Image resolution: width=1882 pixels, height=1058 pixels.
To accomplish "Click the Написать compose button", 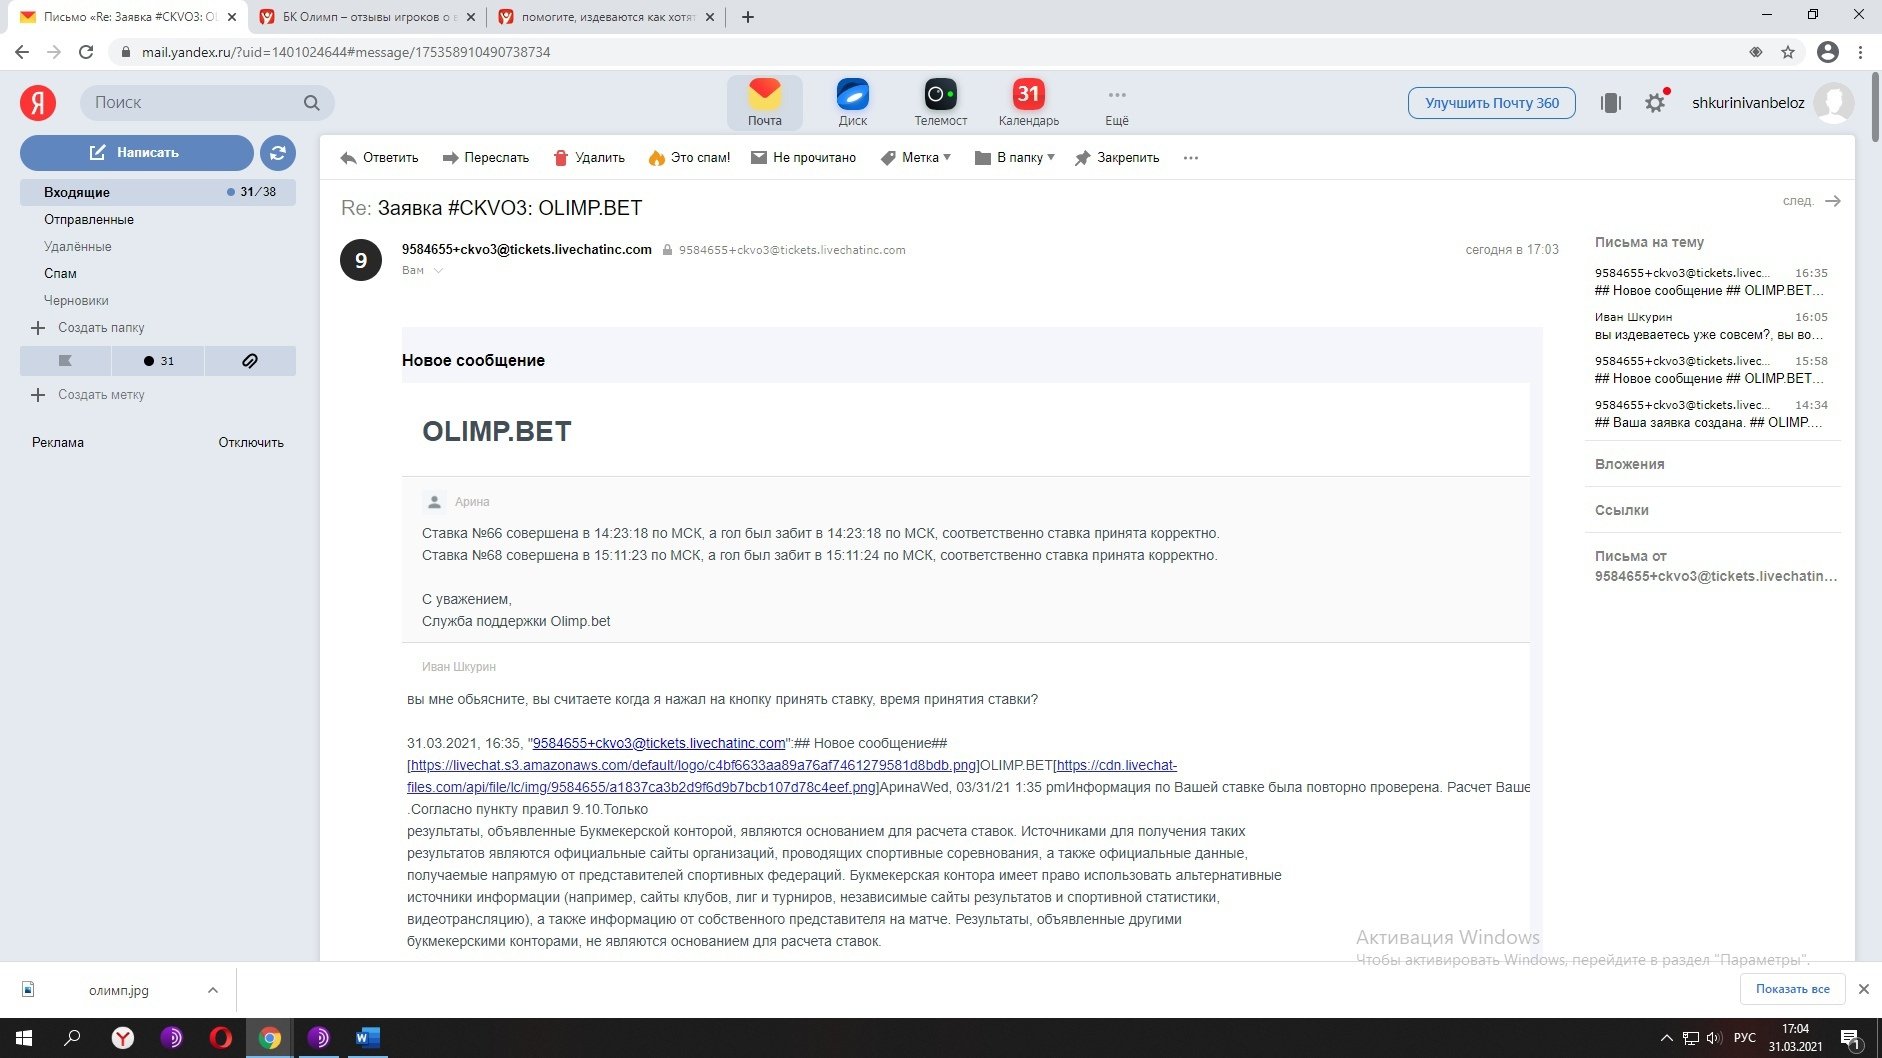I will click(136, 153).
